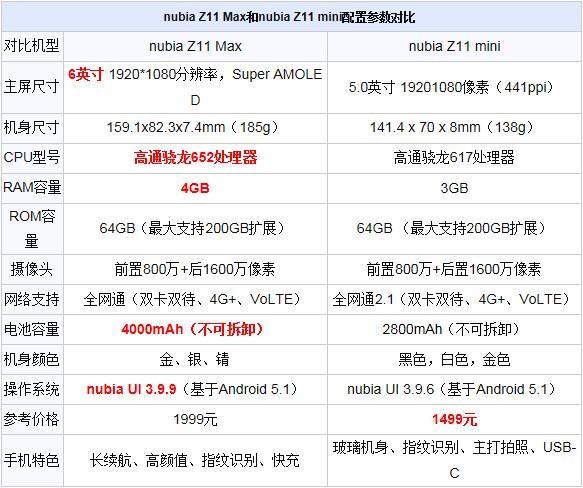Click the red nubia UI 3.9.9 text
The height and width of the screenshot is (488, 583).
pos(131,389)
